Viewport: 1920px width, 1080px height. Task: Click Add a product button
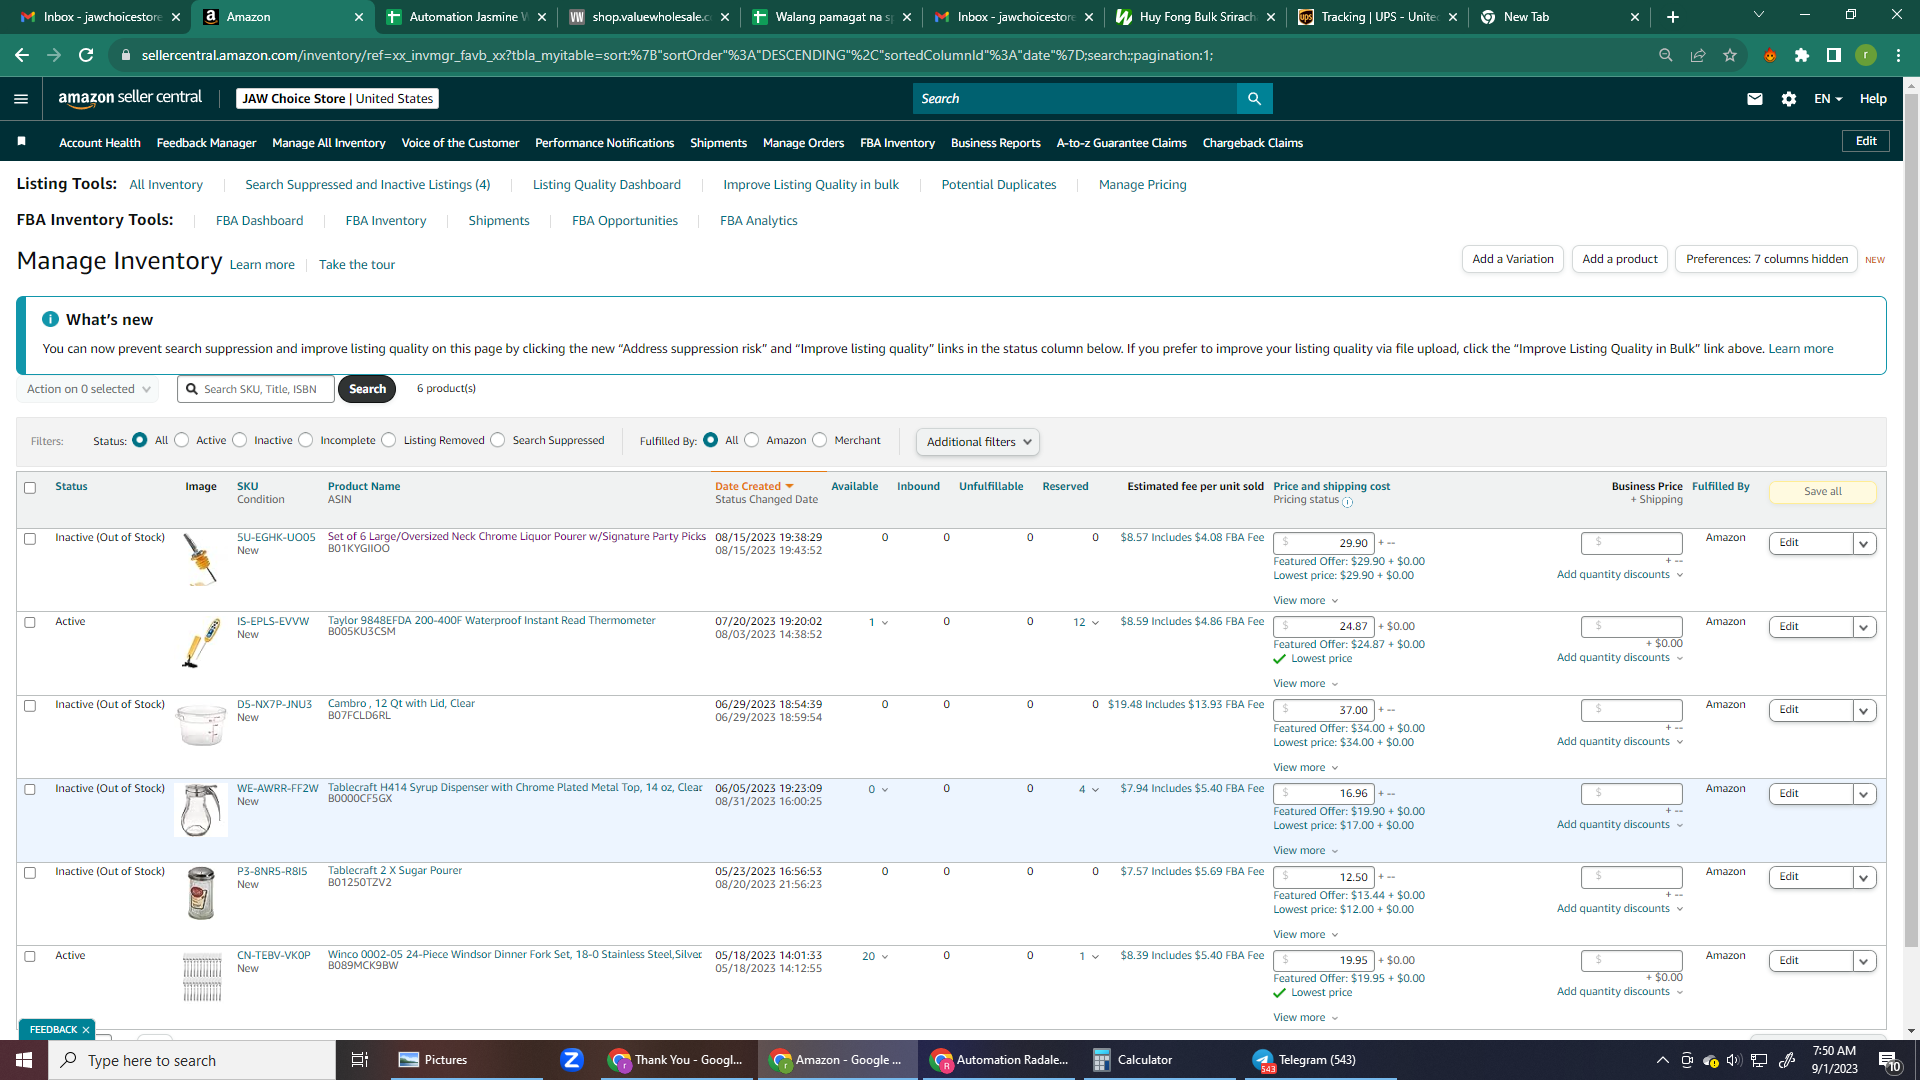[x=1620, y=259]
